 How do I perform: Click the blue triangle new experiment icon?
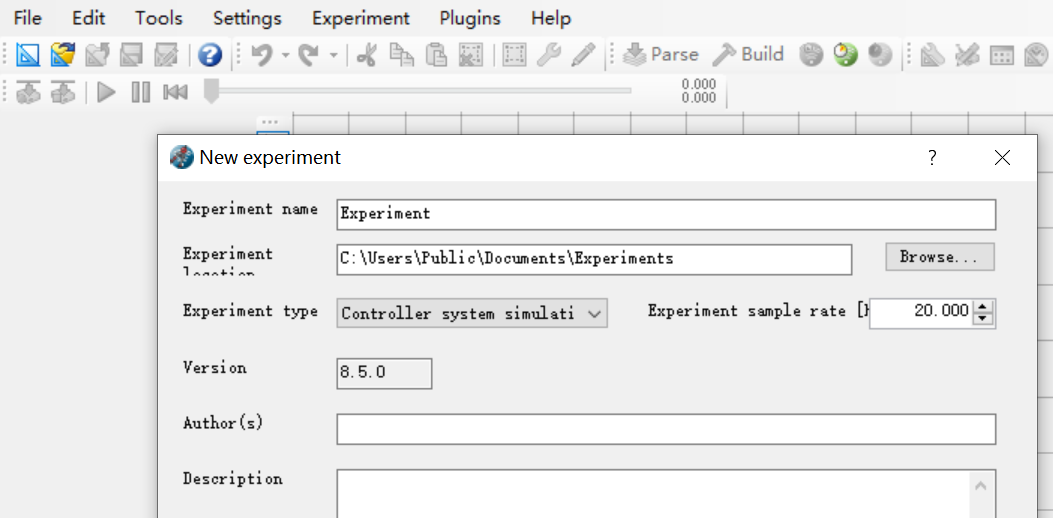click(28, 54)
